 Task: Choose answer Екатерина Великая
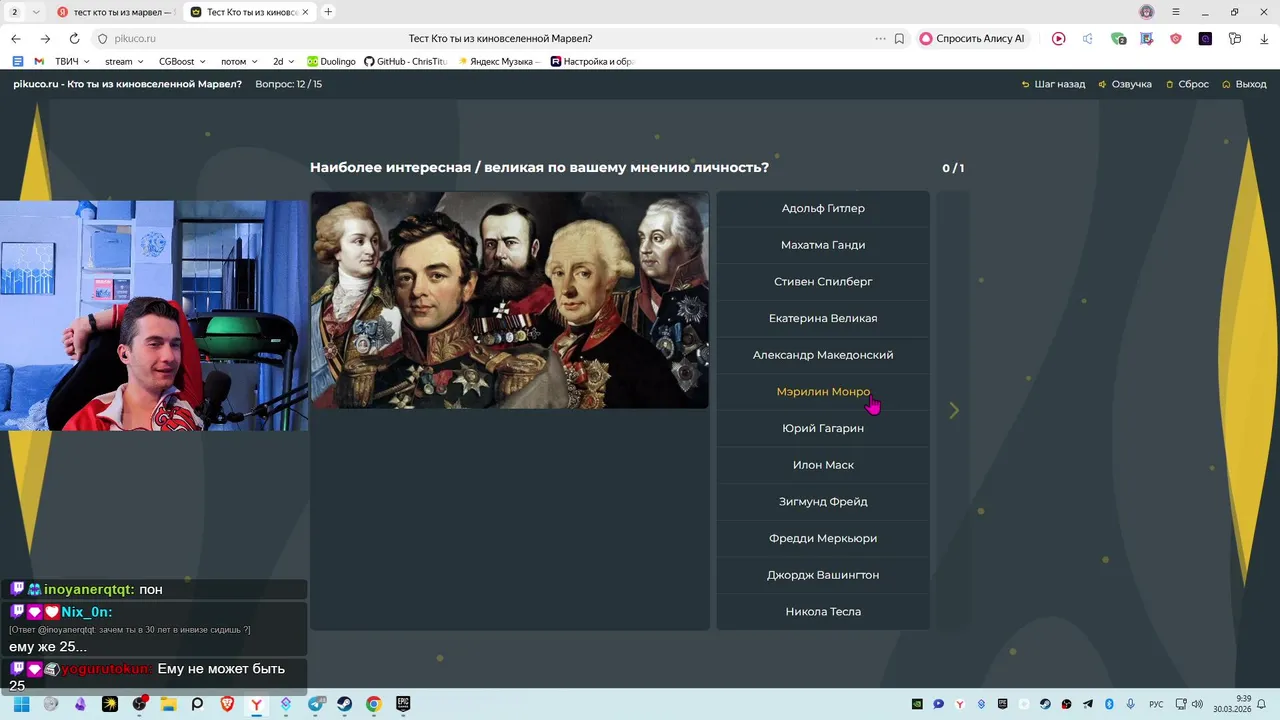[823, 318]
